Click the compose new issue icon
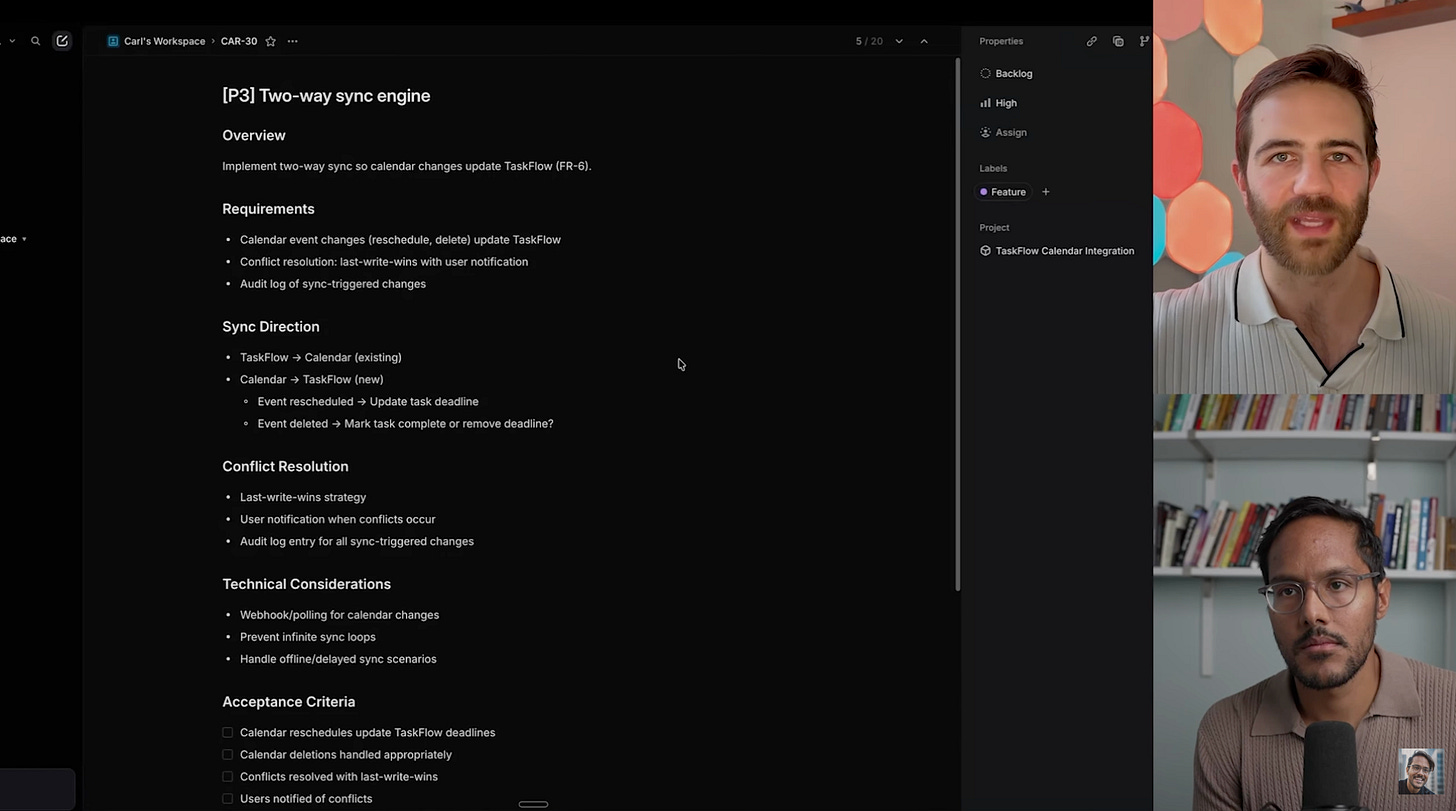This screenshot has width=1456, height=811. (x=62, y=41)
